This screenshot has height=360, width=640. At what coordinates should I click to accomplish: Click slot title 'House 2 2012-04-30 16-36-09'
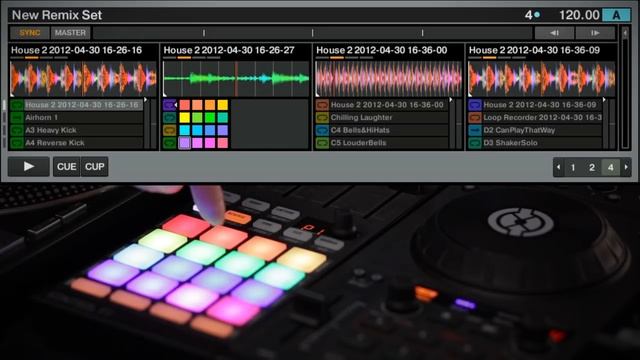coord(534,50)
